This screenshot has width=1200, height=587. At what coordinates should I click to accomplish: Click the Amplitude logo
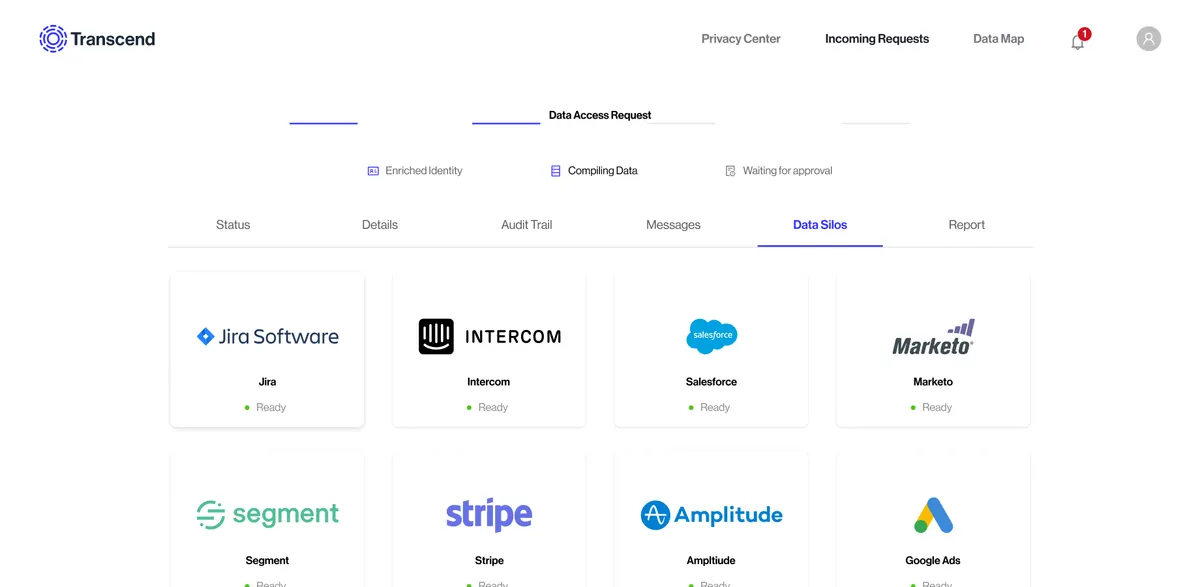tap(711, 515)
